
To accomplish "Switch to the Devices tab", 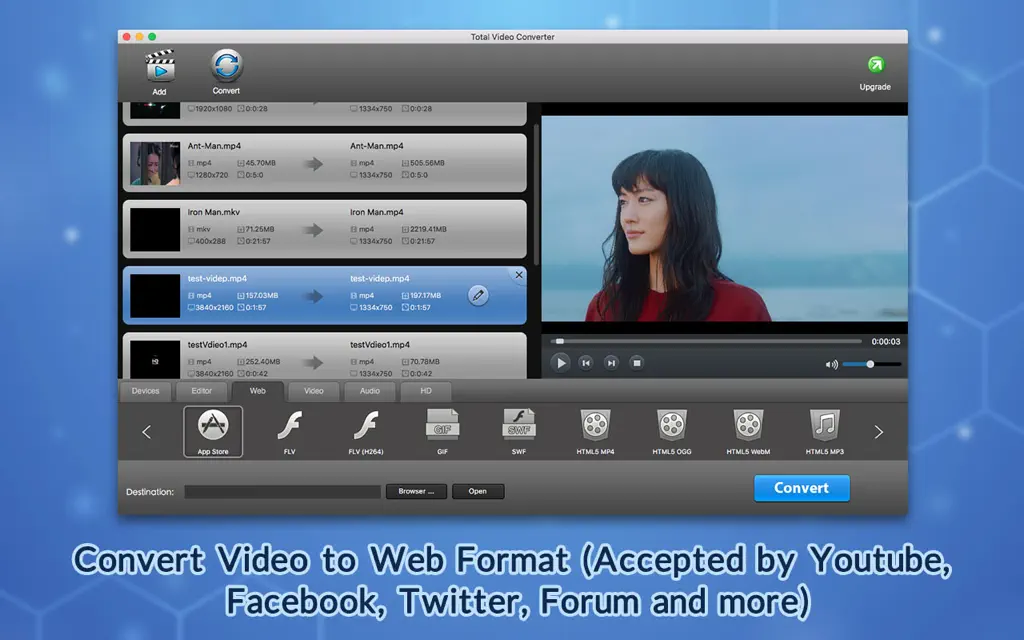I will click(145, 391).
